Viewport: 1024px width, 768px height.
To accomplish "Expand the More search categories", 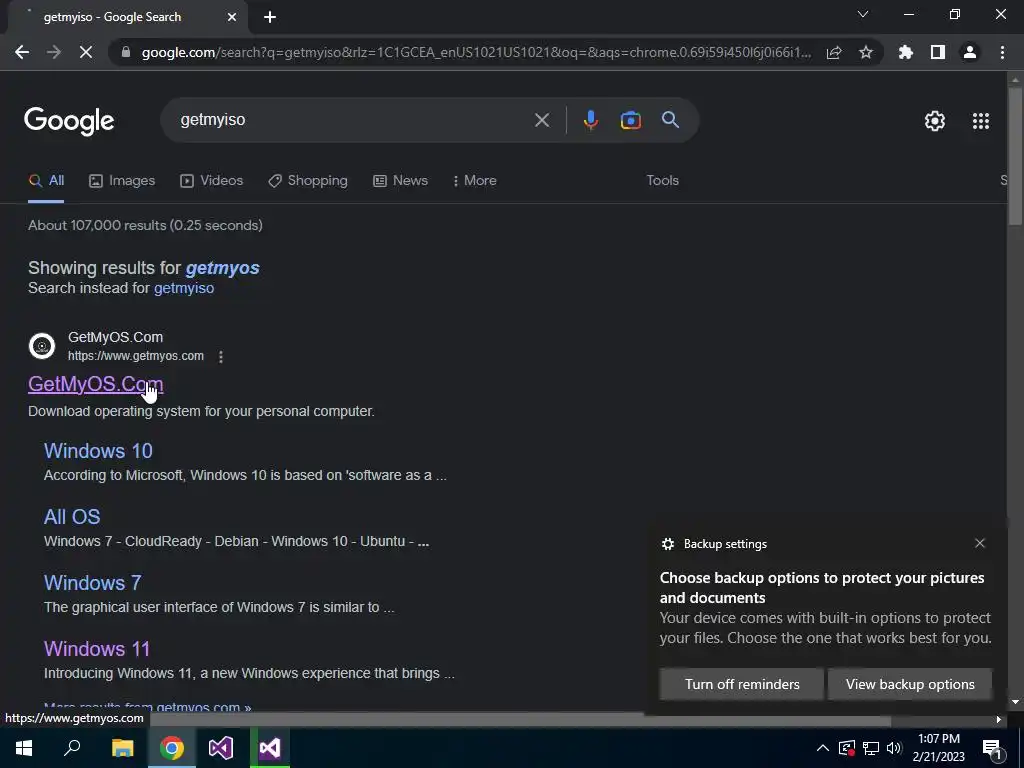I will pyautogui.click(x=475, y=181).
